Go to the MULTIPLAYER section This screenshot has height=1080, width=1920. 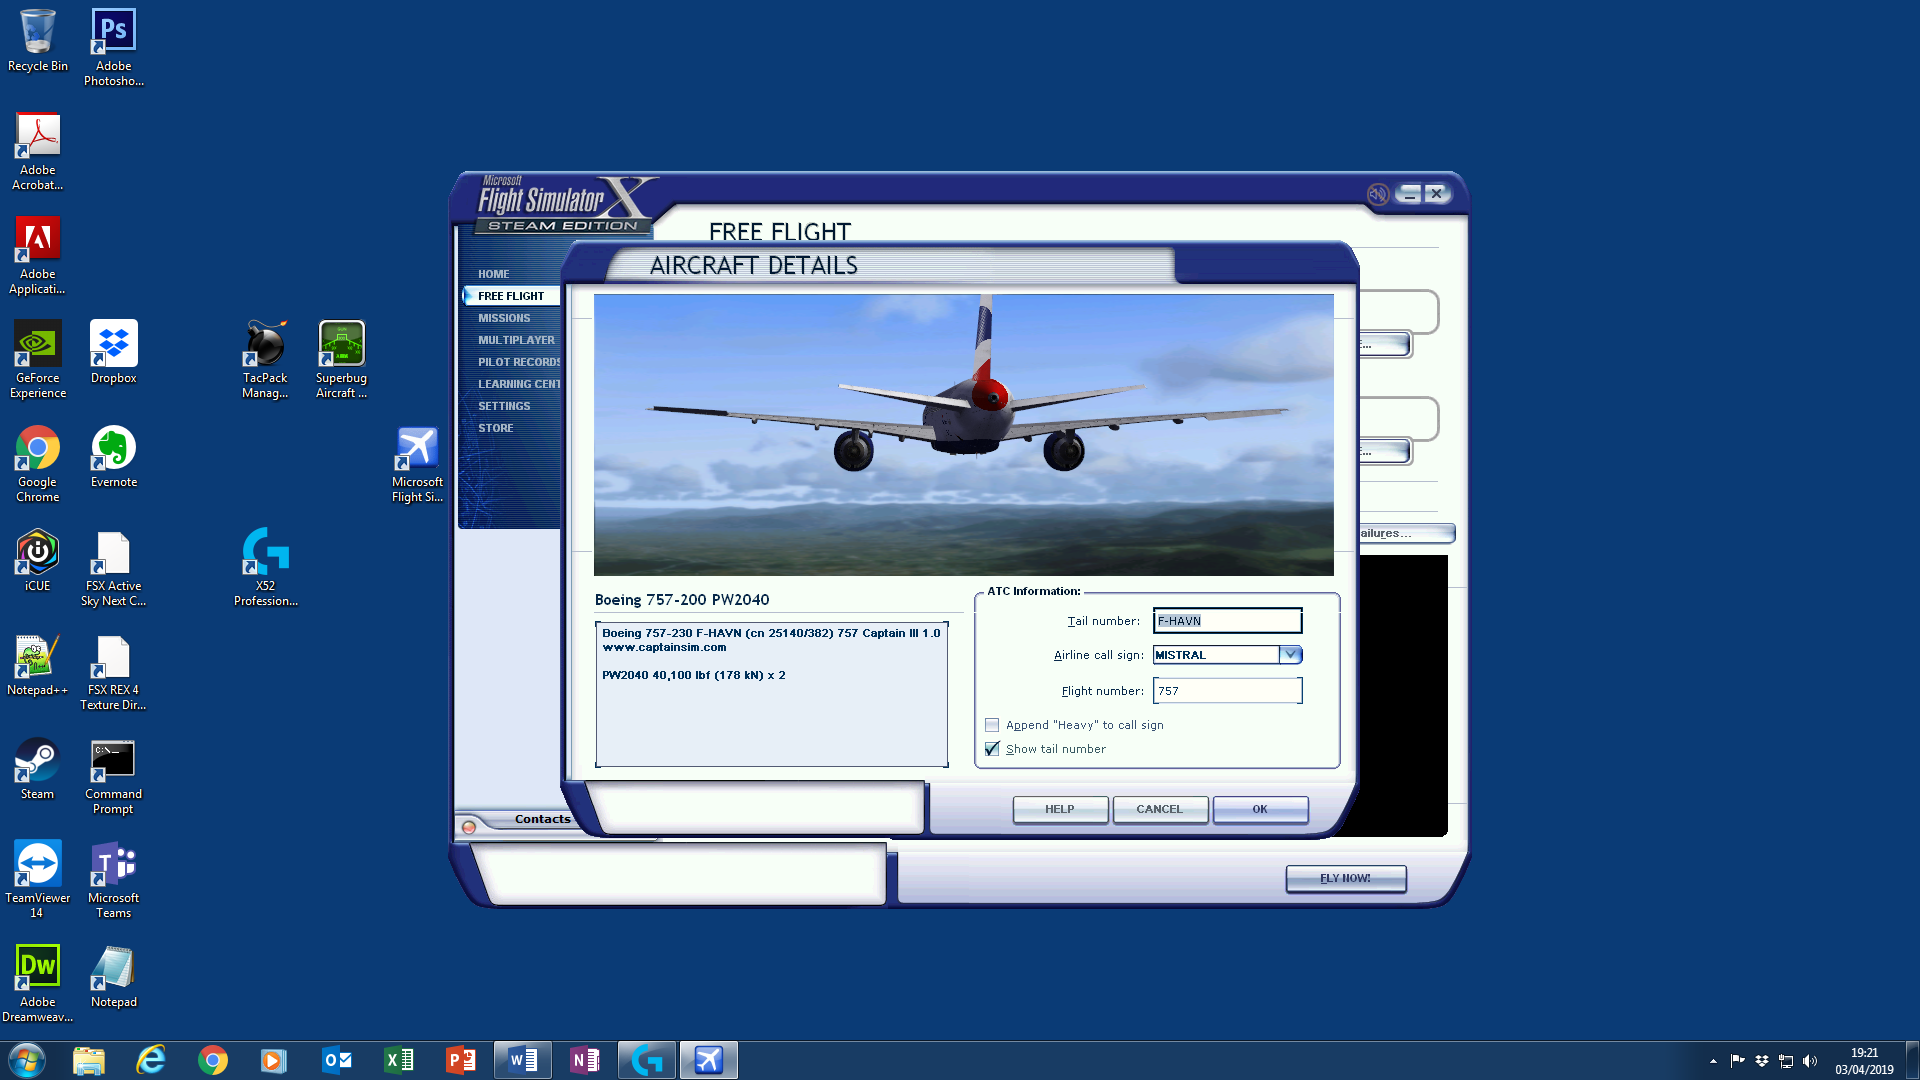pyautogui.click(x=516, y=340)
